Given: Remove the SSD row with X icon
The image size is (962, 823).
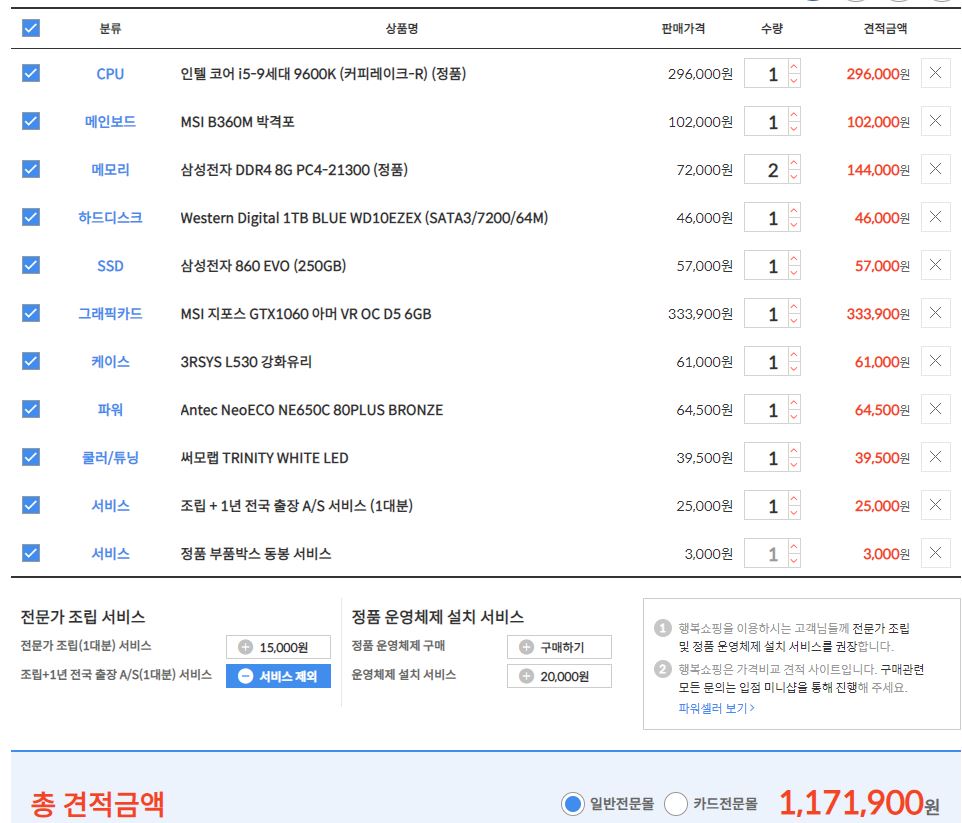Looking at the screenshot, I should pos(935,265).
